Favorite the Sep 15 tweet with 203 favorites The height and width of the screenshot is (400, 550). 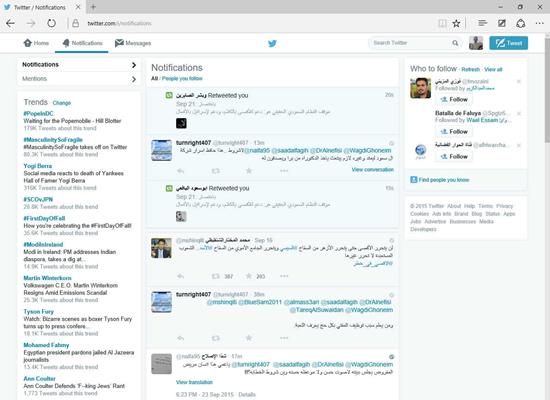pos(249,276)
